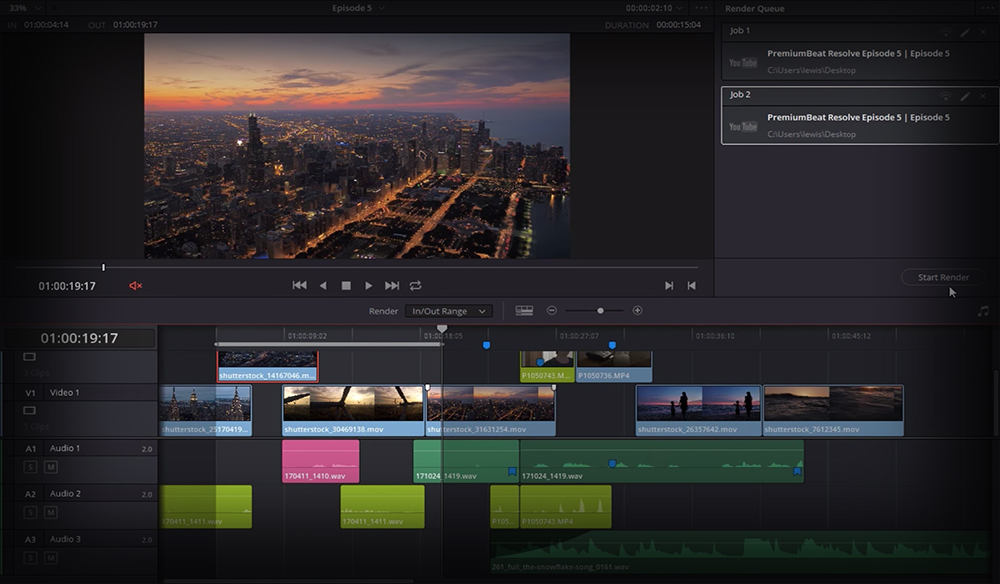Screen dimensions: 1000x584
Task: Select Job 1 in the Render Queue
Action: (858, 60)
